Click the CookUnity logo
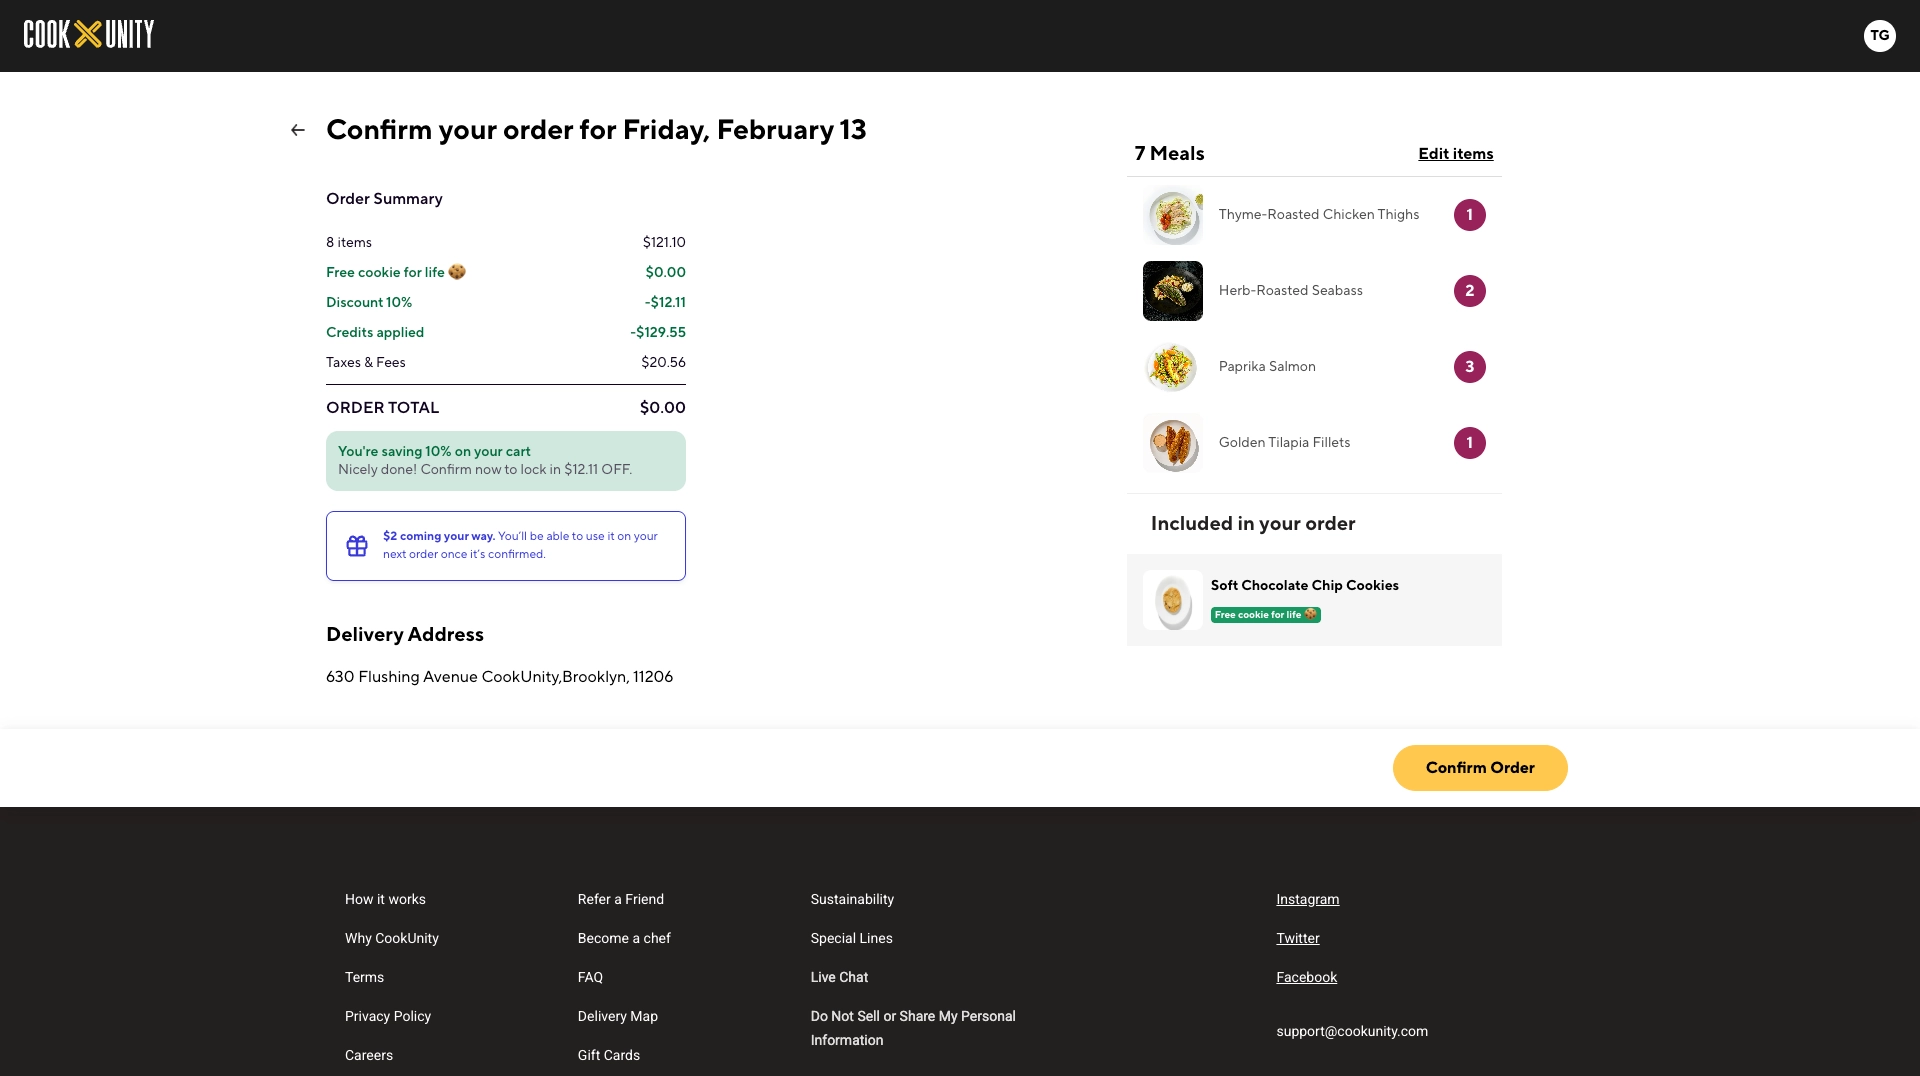The image size is (1920, 1076). coord(89,35)
